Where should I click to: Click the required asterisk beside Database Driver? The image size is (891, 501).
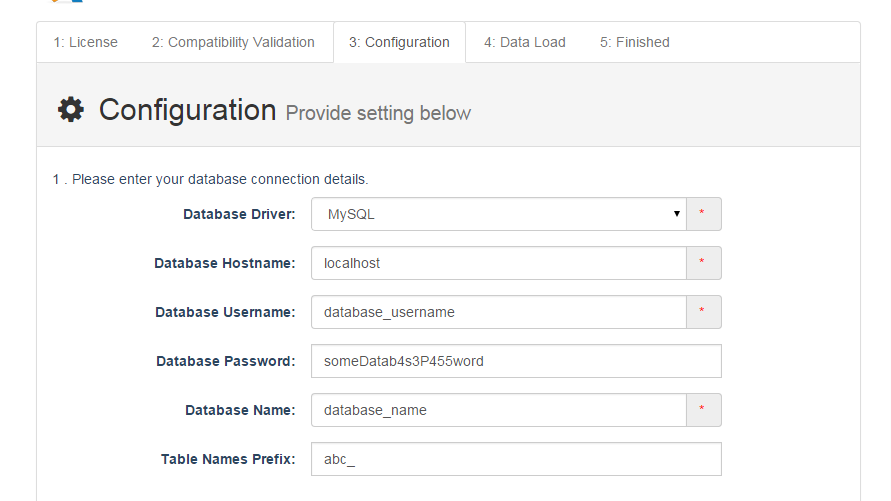[703, 214]
